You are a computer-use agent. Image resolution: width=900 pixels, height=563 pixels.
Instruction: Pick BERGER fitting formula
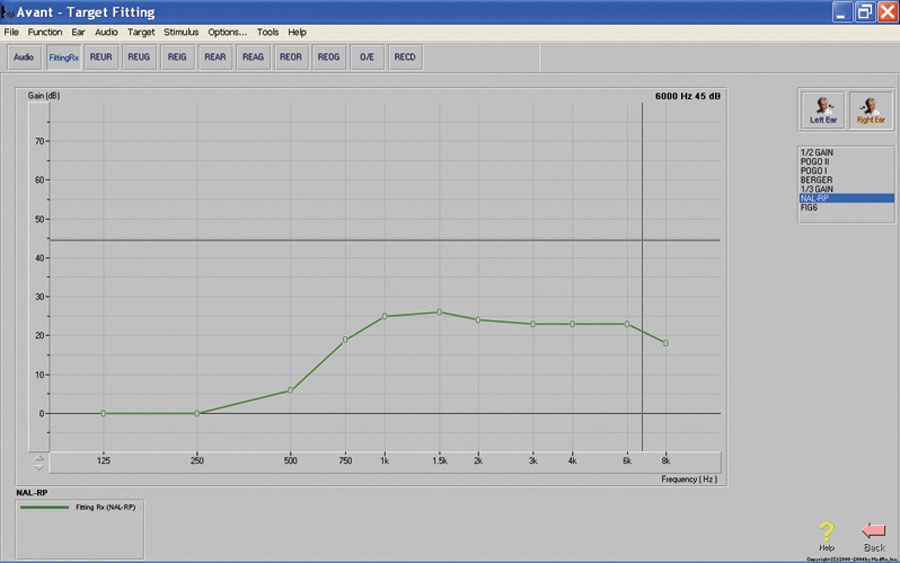click(x=816, y=180)
